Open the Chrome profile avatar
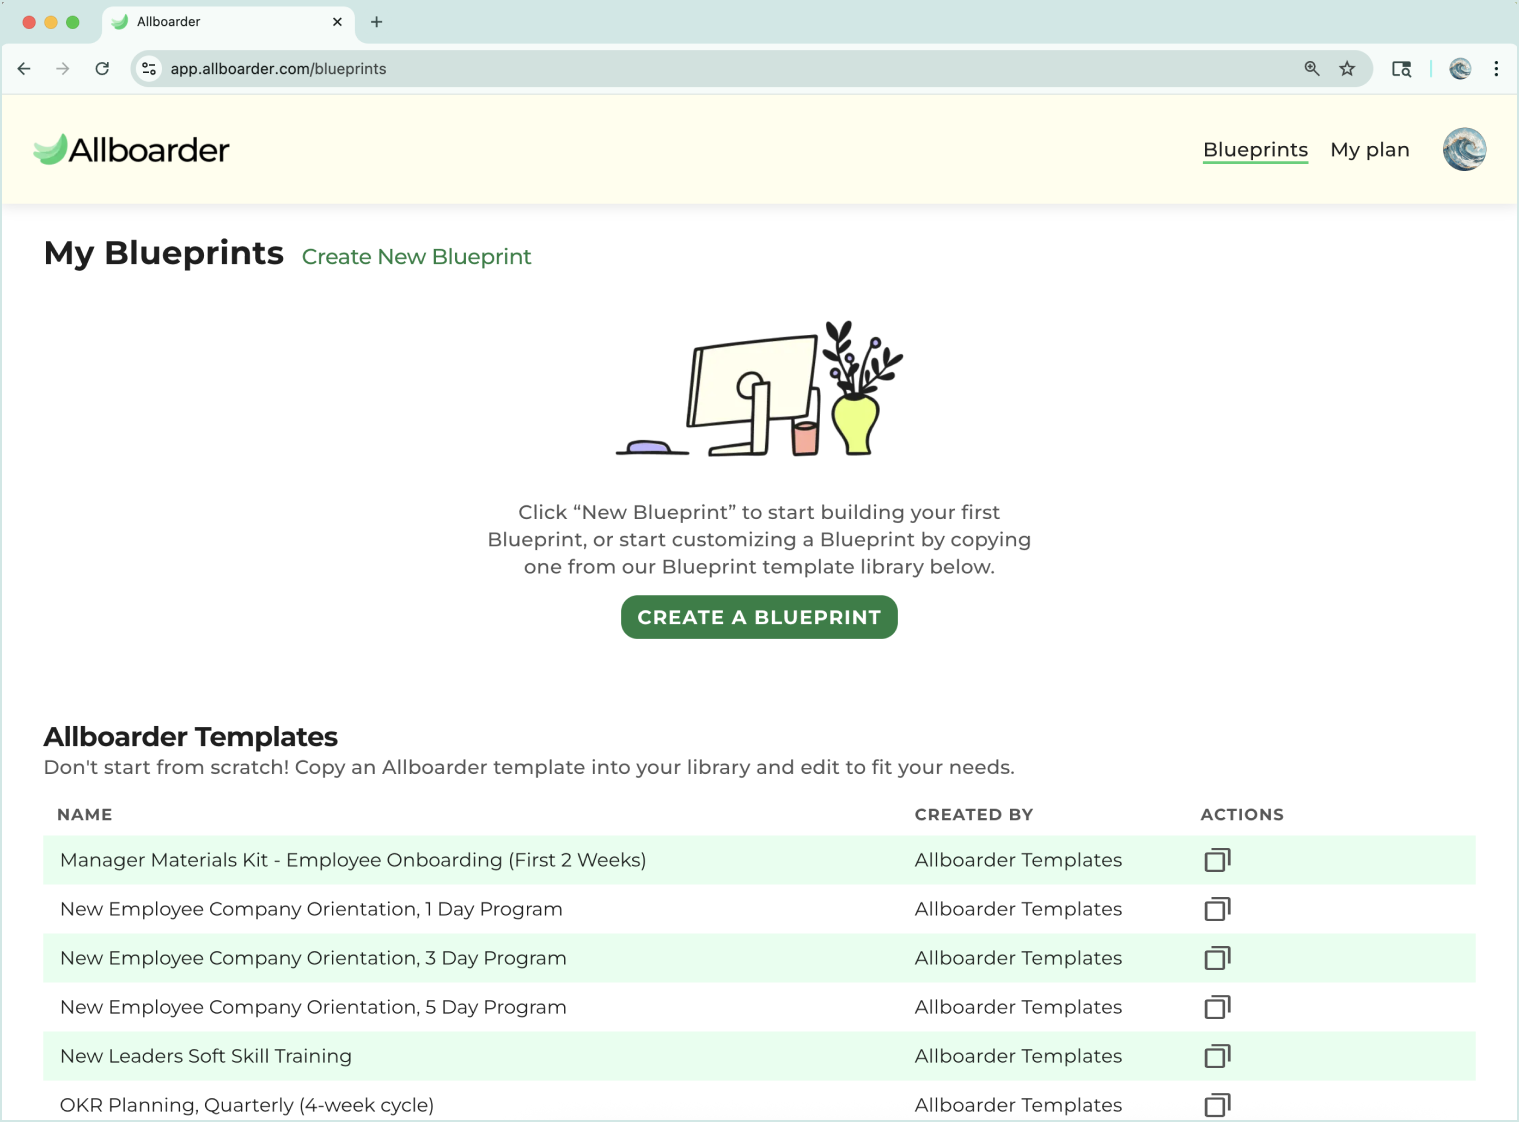The width and height of the screenshot is (1519, 1122). (1460, 69)
